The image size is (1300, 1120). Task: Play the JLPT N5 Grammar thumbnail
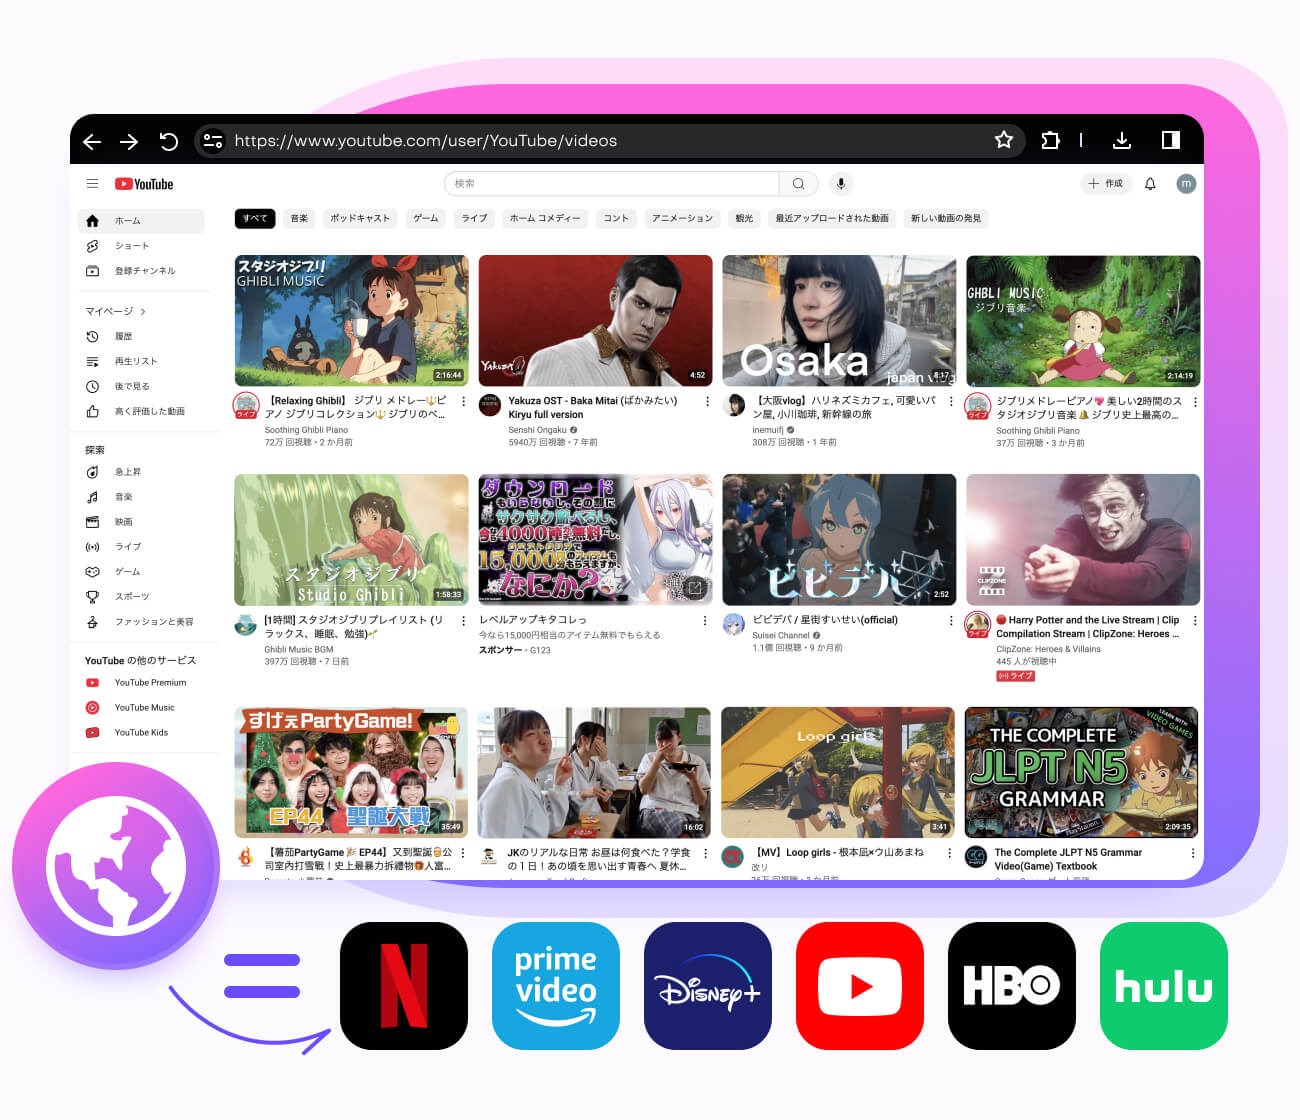point(1082,772)
